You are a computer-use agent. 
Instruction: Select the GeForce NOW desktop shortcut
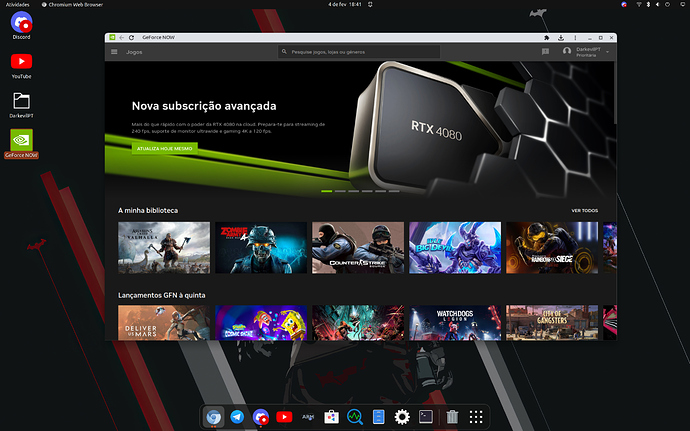coord(21,144)
